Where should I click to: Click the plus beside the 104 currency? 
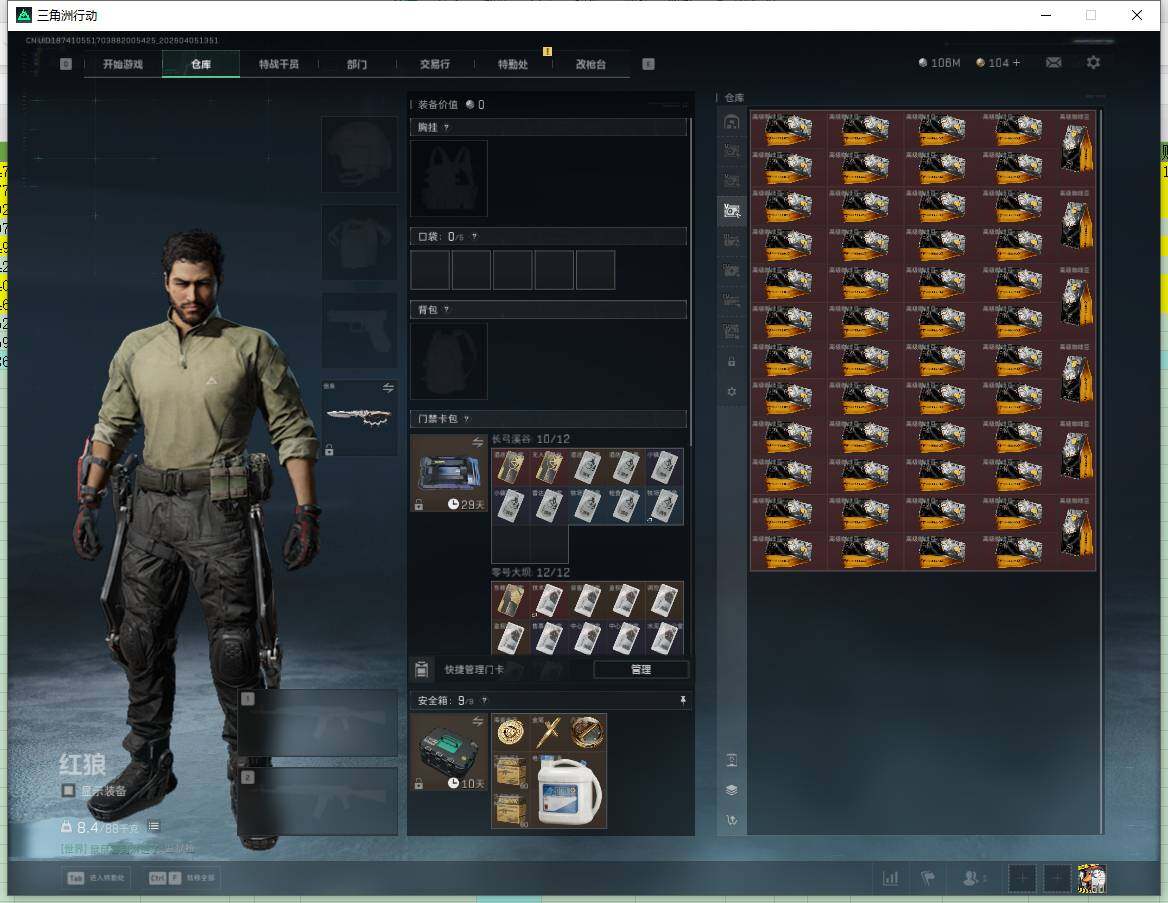pos(1016,63)
